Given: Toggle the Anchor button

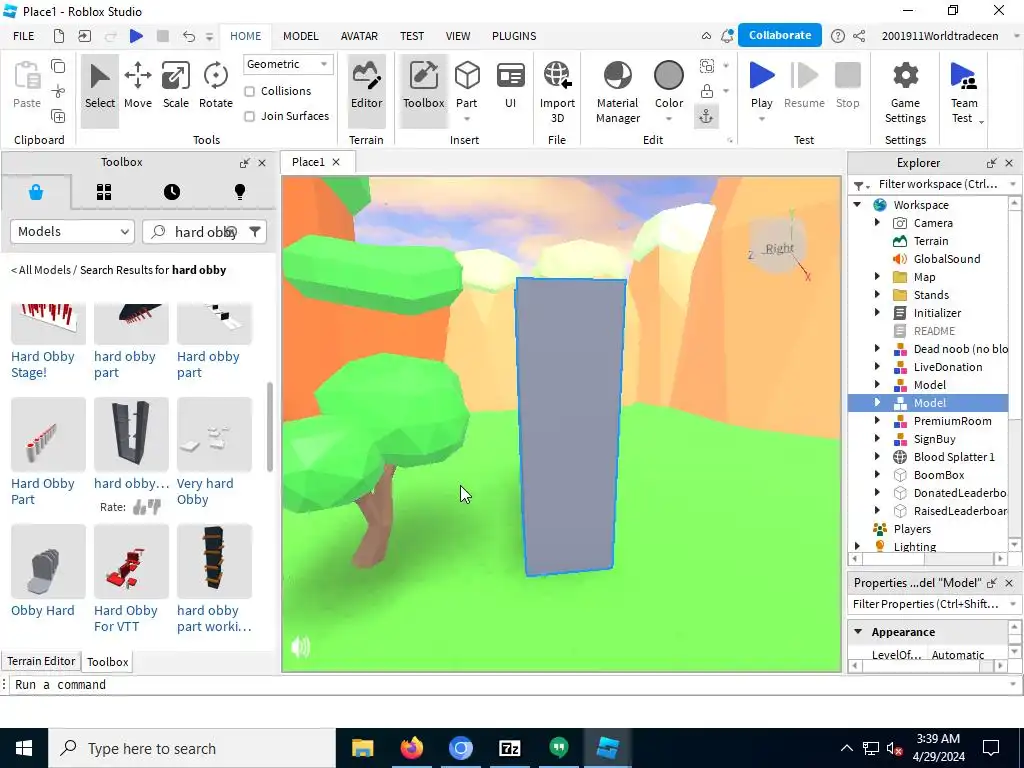Looking at the screenshot, I should [706, 116].
